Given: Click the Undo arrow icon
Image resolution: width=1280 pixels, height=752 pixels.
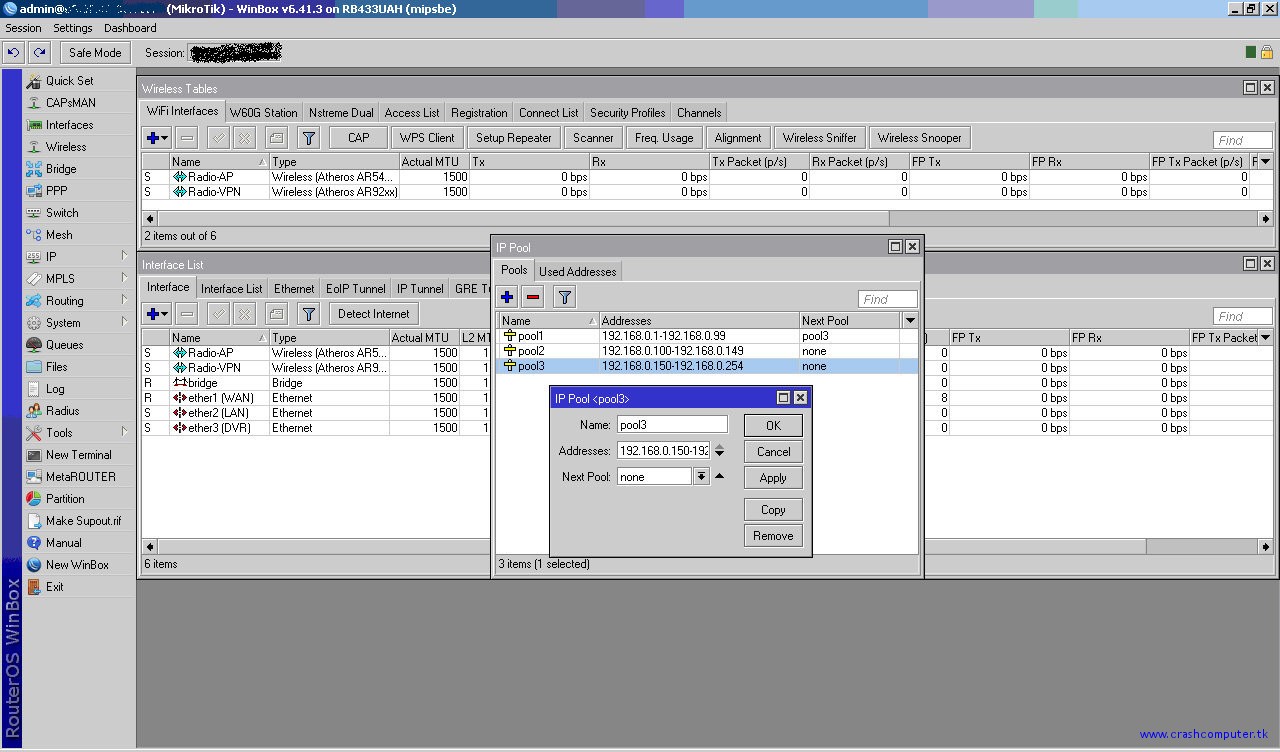Looking at the screenshot, I should (x=14, y=52).
